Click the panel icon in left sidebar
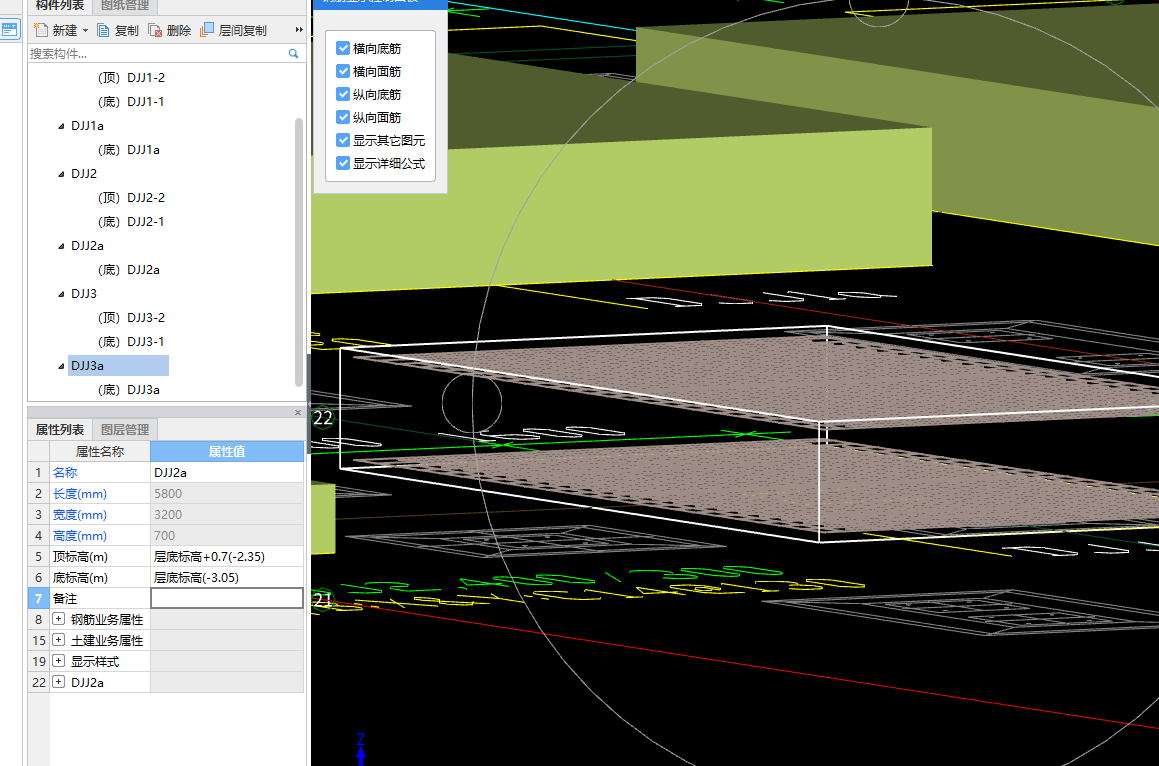The height and width of the screenshot is (766, 1159). [x=10, y=30]
